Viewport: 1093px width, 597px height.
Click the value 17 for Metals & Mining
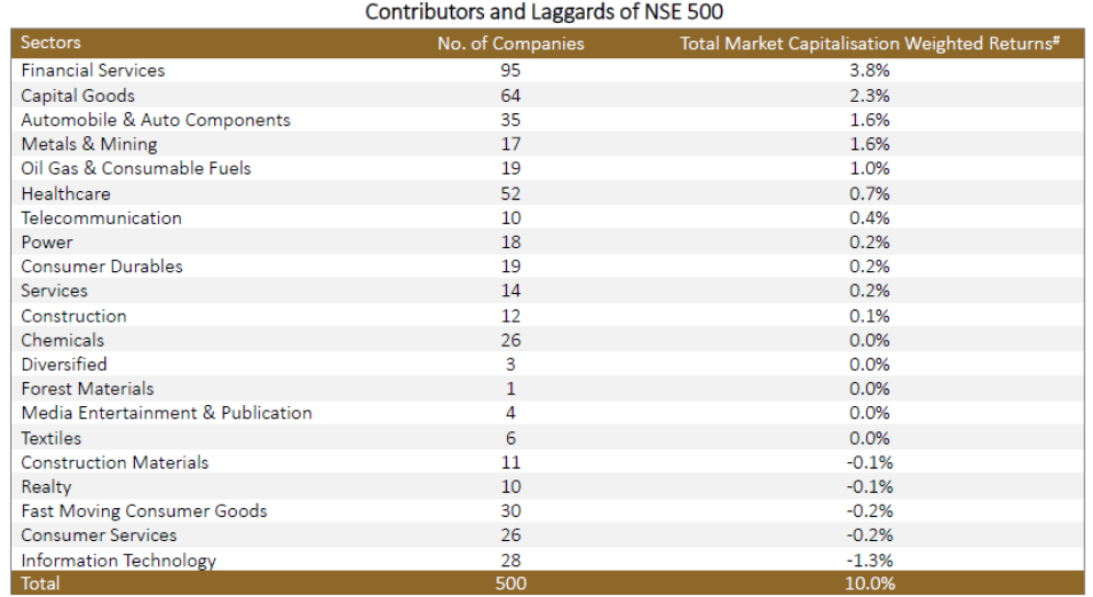pyautogui.click(x=510, y=144)
